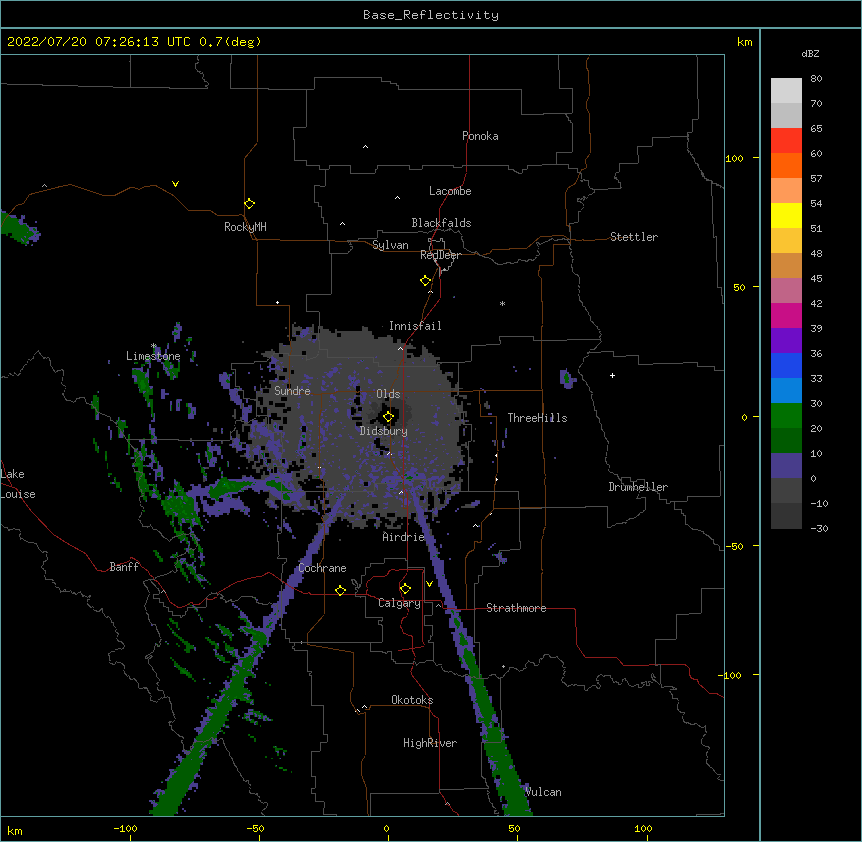The height and width of the screenshot is (842, 862).
Task: Click the HighRiver label
Action: [430, 743]
